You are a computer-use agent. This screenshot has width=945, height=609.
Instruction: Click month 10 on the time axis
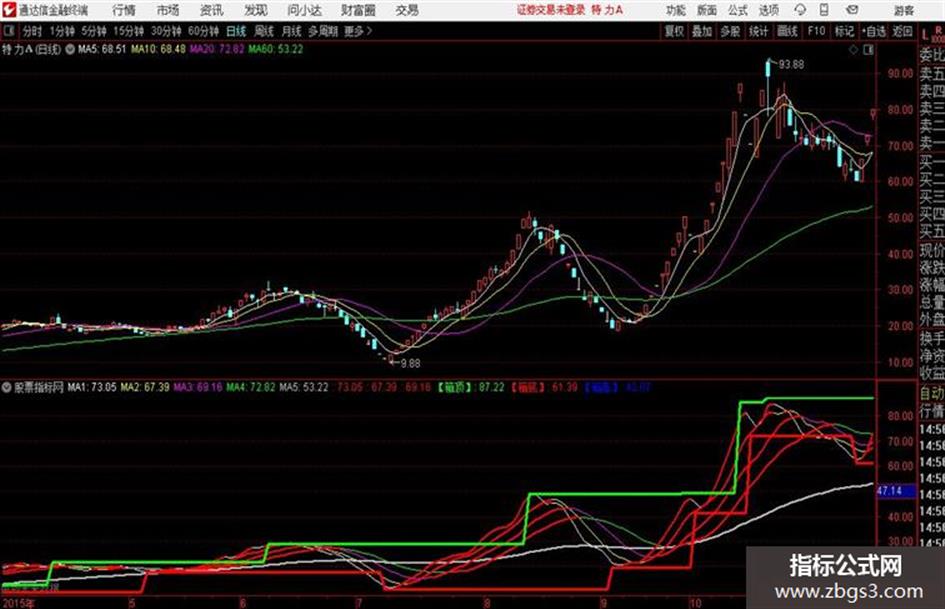pyautogui.click(x=695, y=602)
